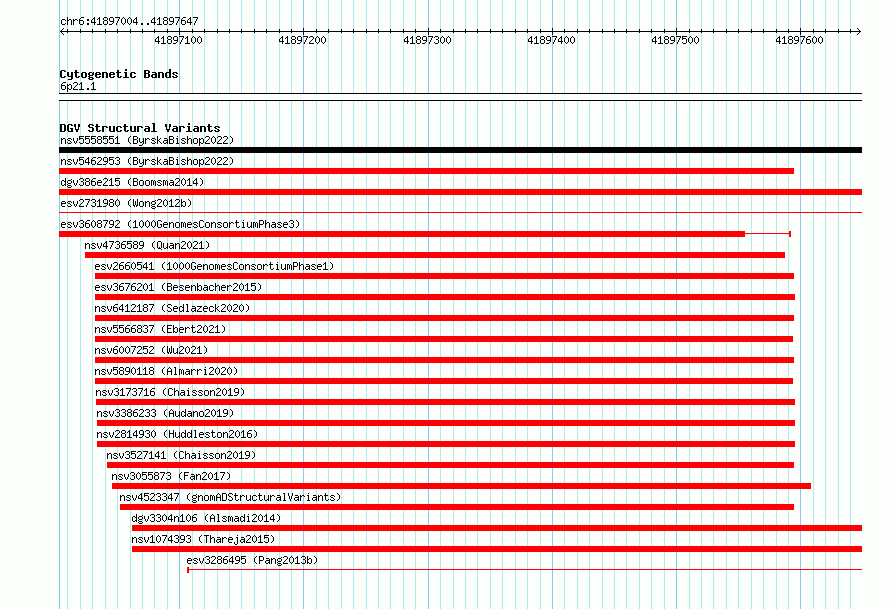Screen dimensions: 890x609
Task: Click the red nsv6412187 variant bar
Action: 444,318
